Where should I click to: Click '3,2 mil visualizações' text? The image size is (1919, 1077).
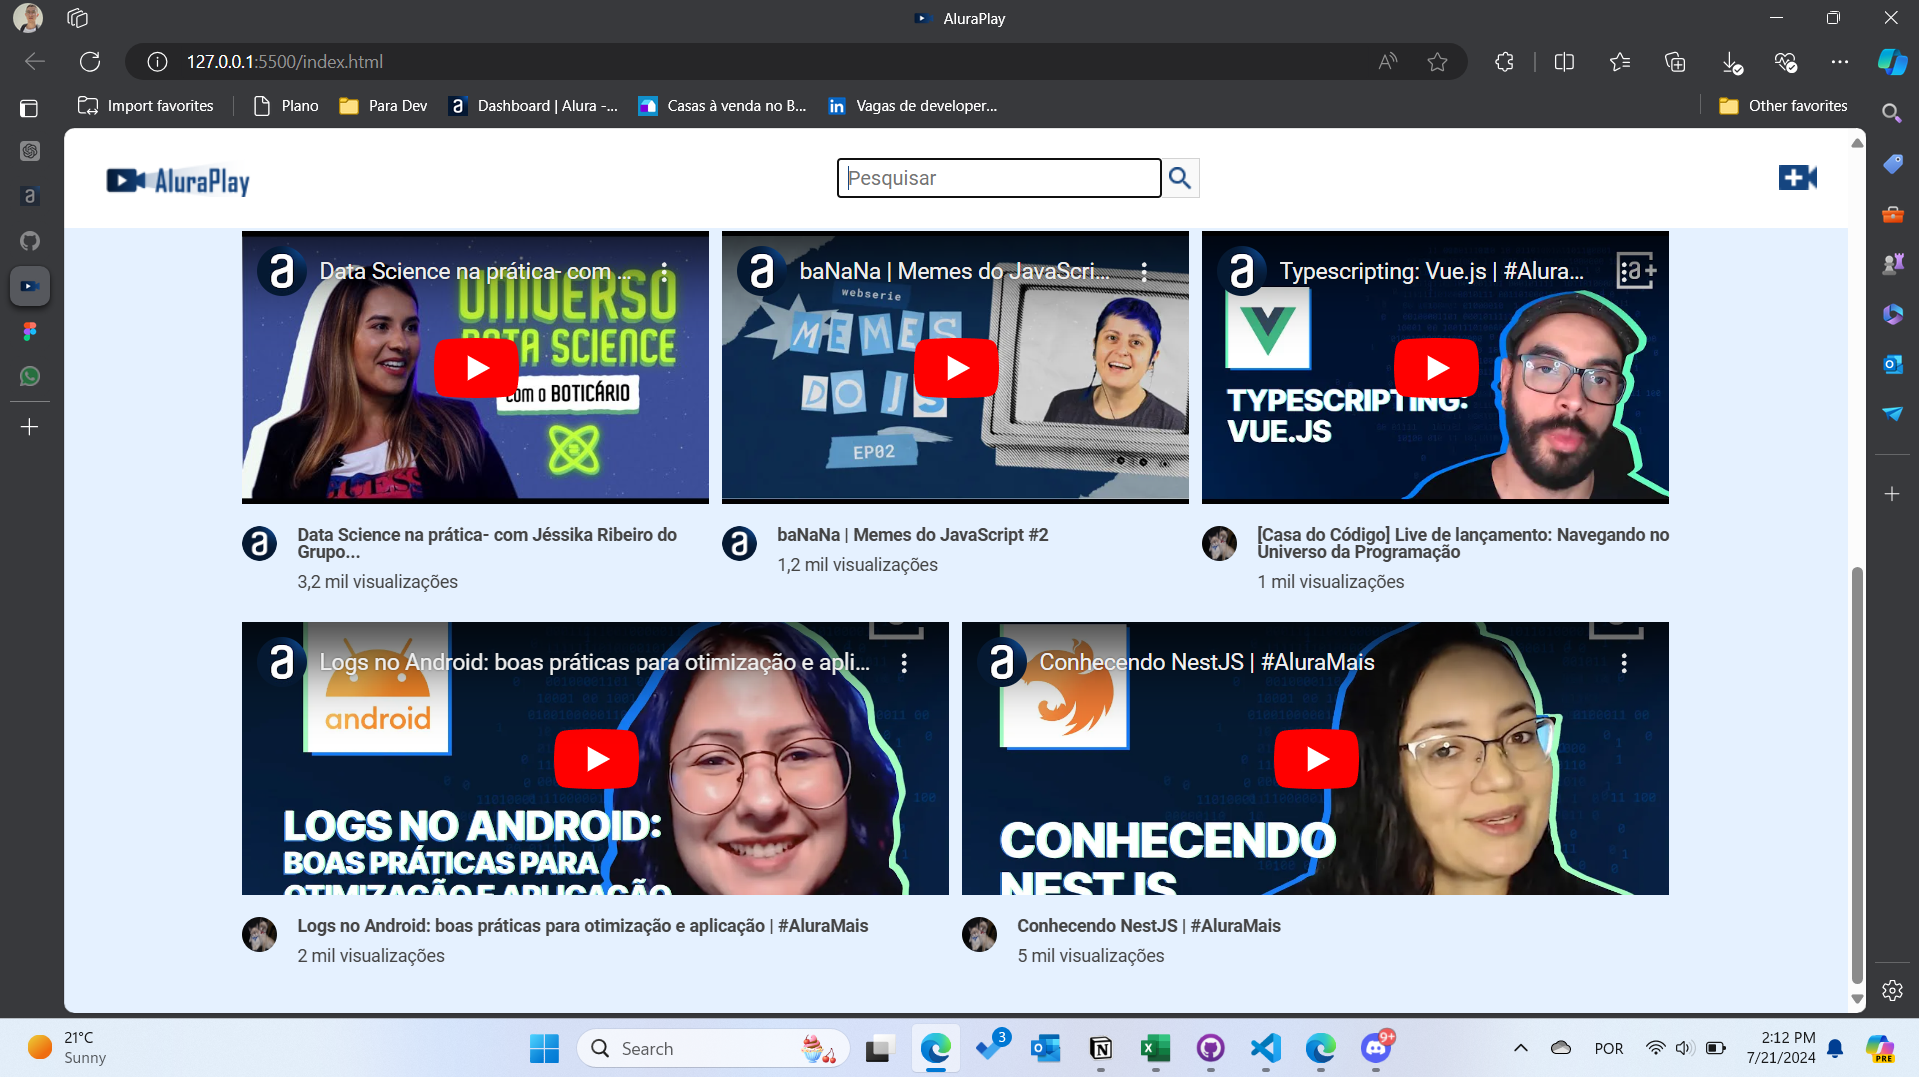click(x=377, y=582)
